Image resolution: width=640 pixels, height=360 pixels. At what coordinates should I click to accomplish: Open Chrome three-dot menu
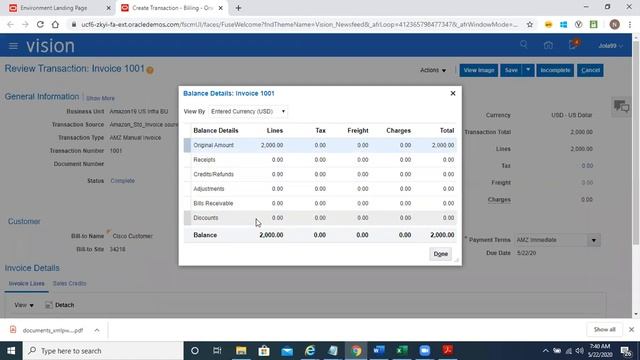click(x=630, y=24)
